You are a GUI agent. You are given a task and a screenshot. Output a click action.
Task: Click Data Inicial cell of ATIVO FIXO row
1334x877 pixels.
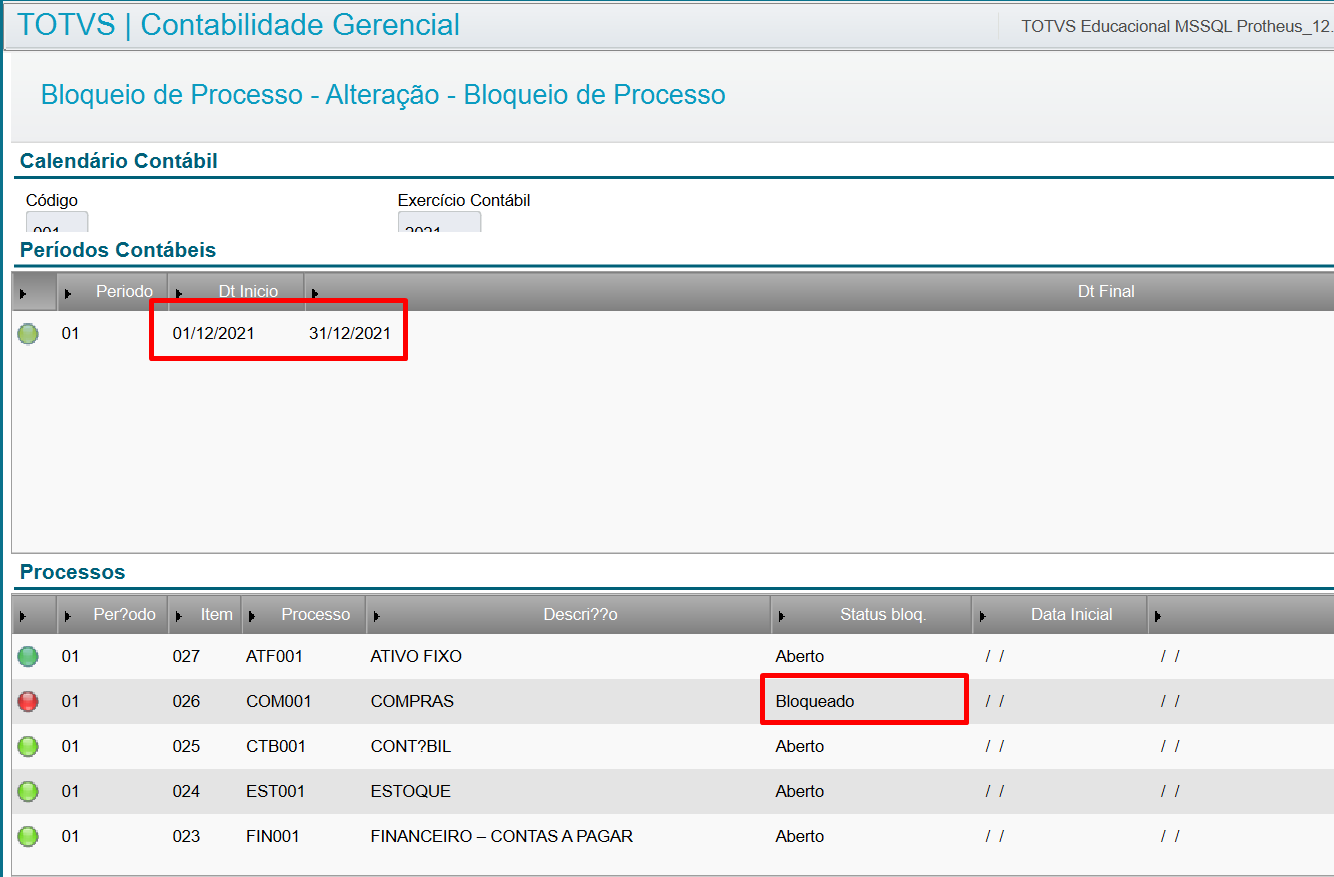coord(1060,657)
